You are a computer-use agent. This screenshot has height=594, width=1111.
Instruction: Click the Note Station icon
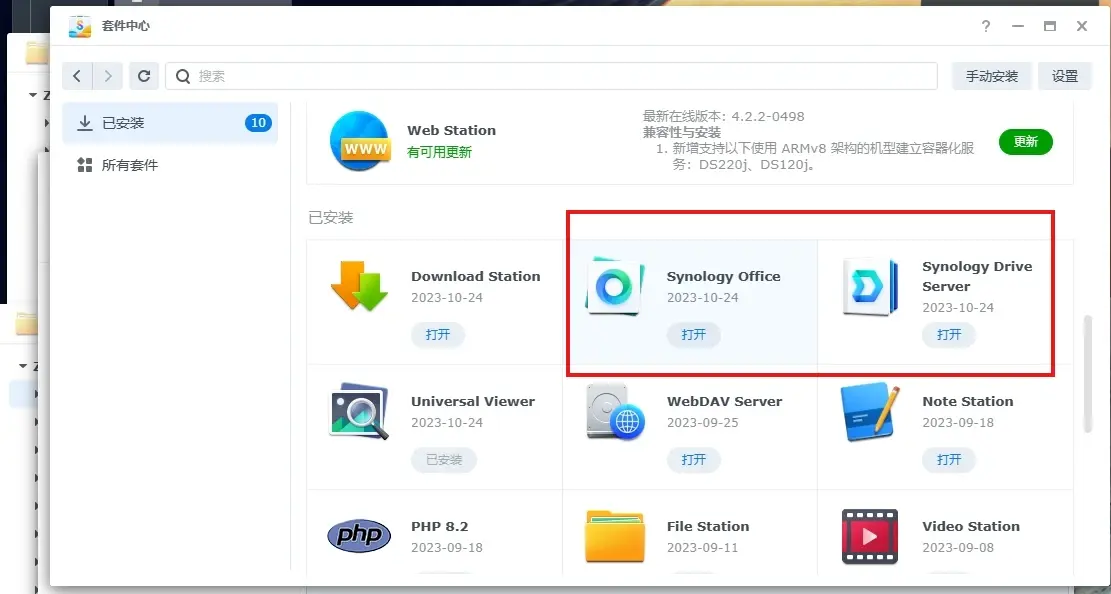(x=870, y=411)
